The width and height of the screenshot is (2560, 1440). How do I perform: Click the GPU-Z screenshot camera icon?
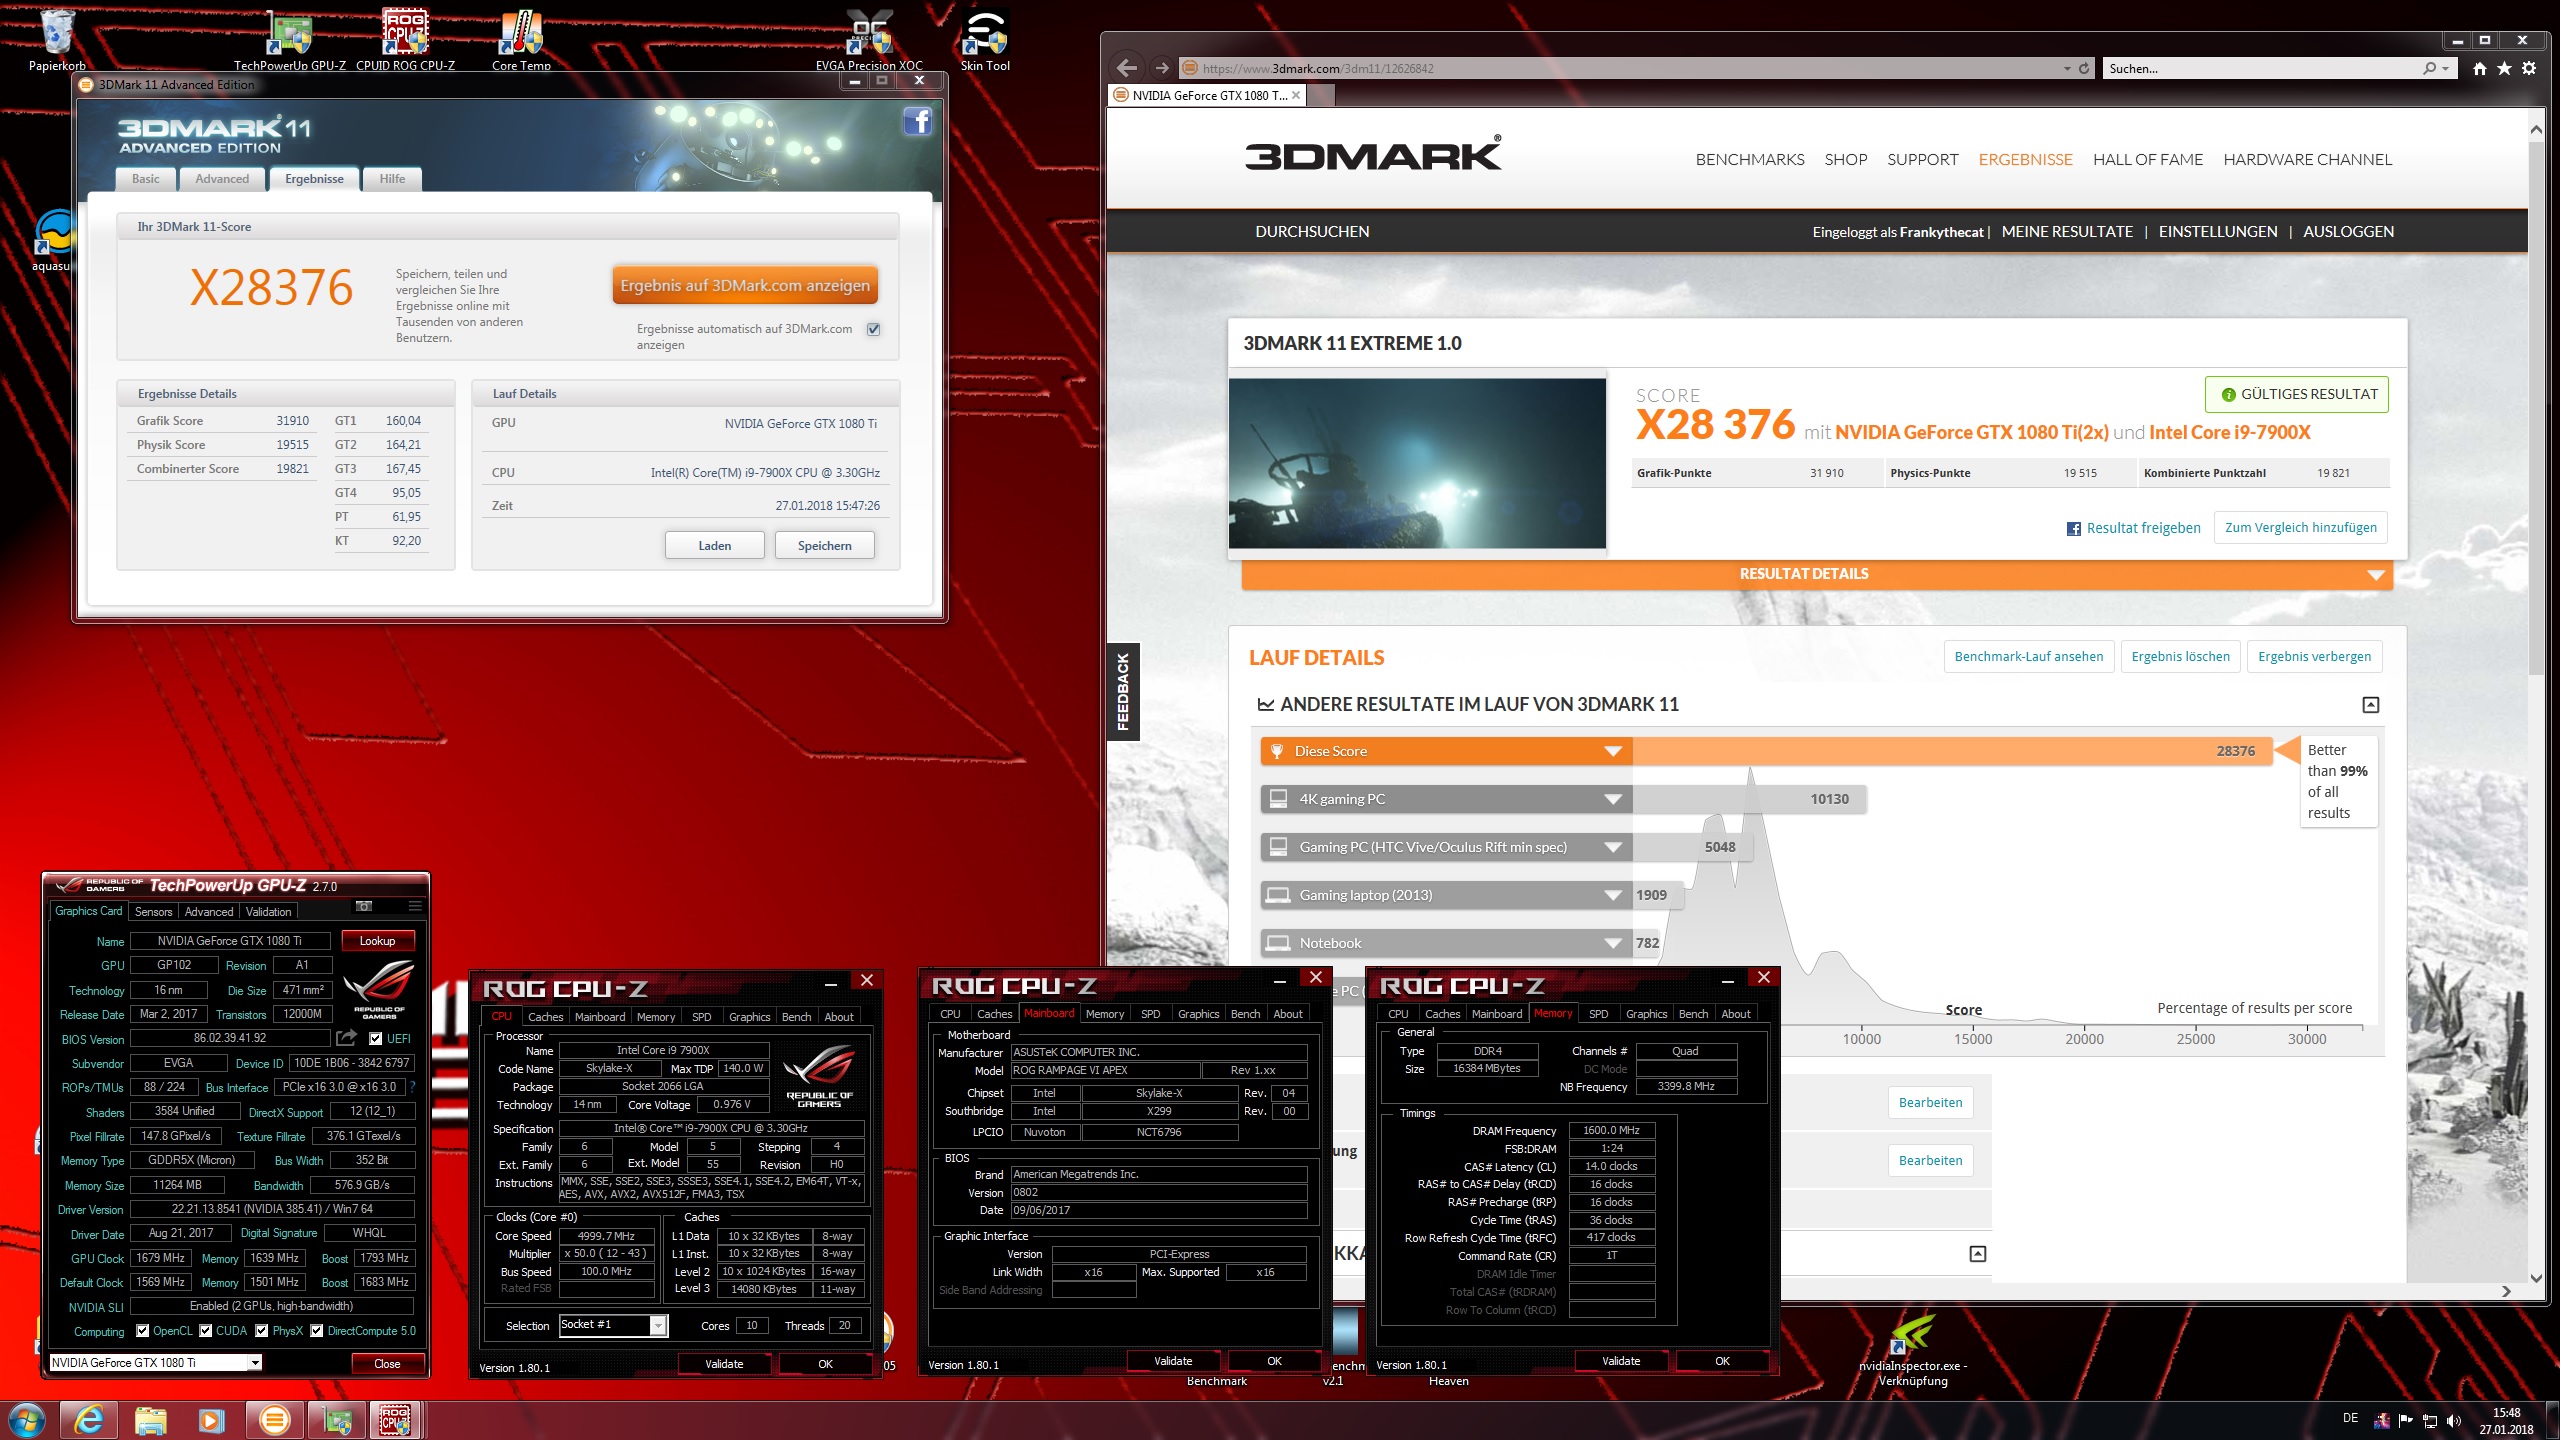coord(364,906)
